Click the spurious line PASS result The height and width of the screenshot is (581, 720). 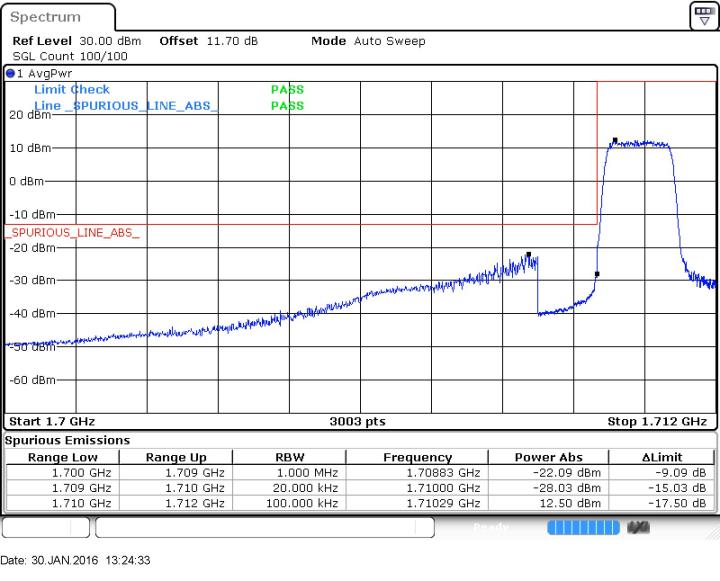coord(287,106)
